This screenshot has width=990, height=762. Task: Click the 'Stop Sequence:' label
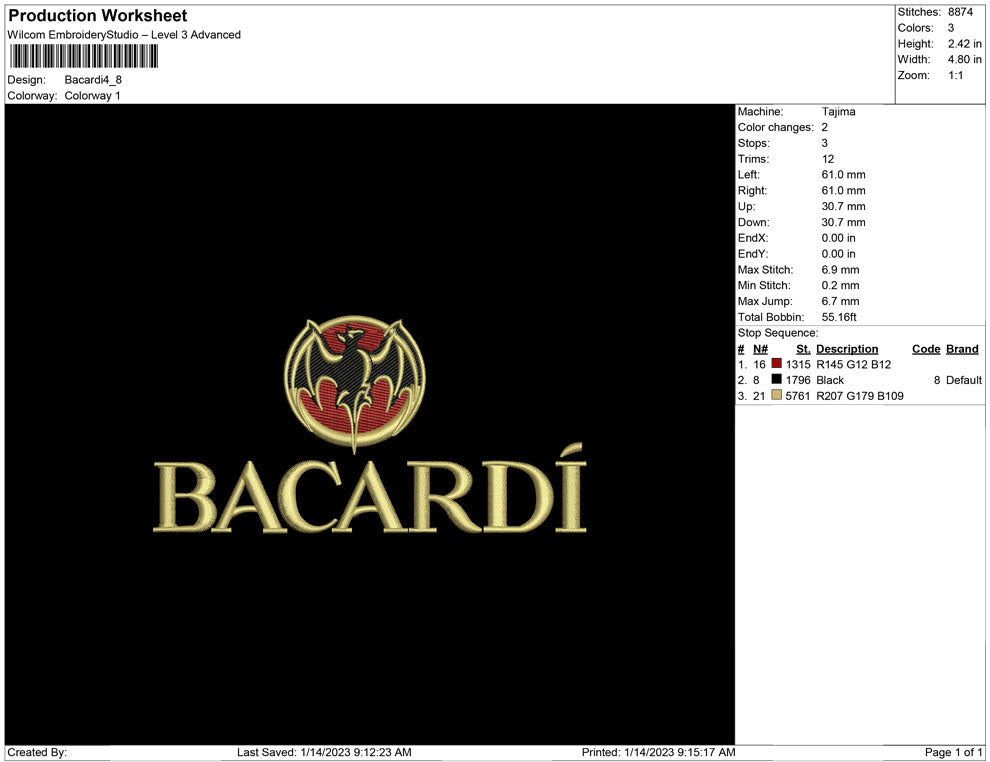click(778, 333)
